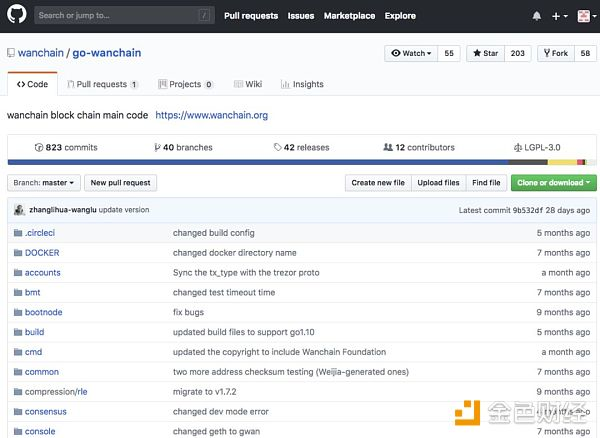This screenshot has height=438, width=600.
Task: Open the Watch dropdown button
Action: point(411,53)
